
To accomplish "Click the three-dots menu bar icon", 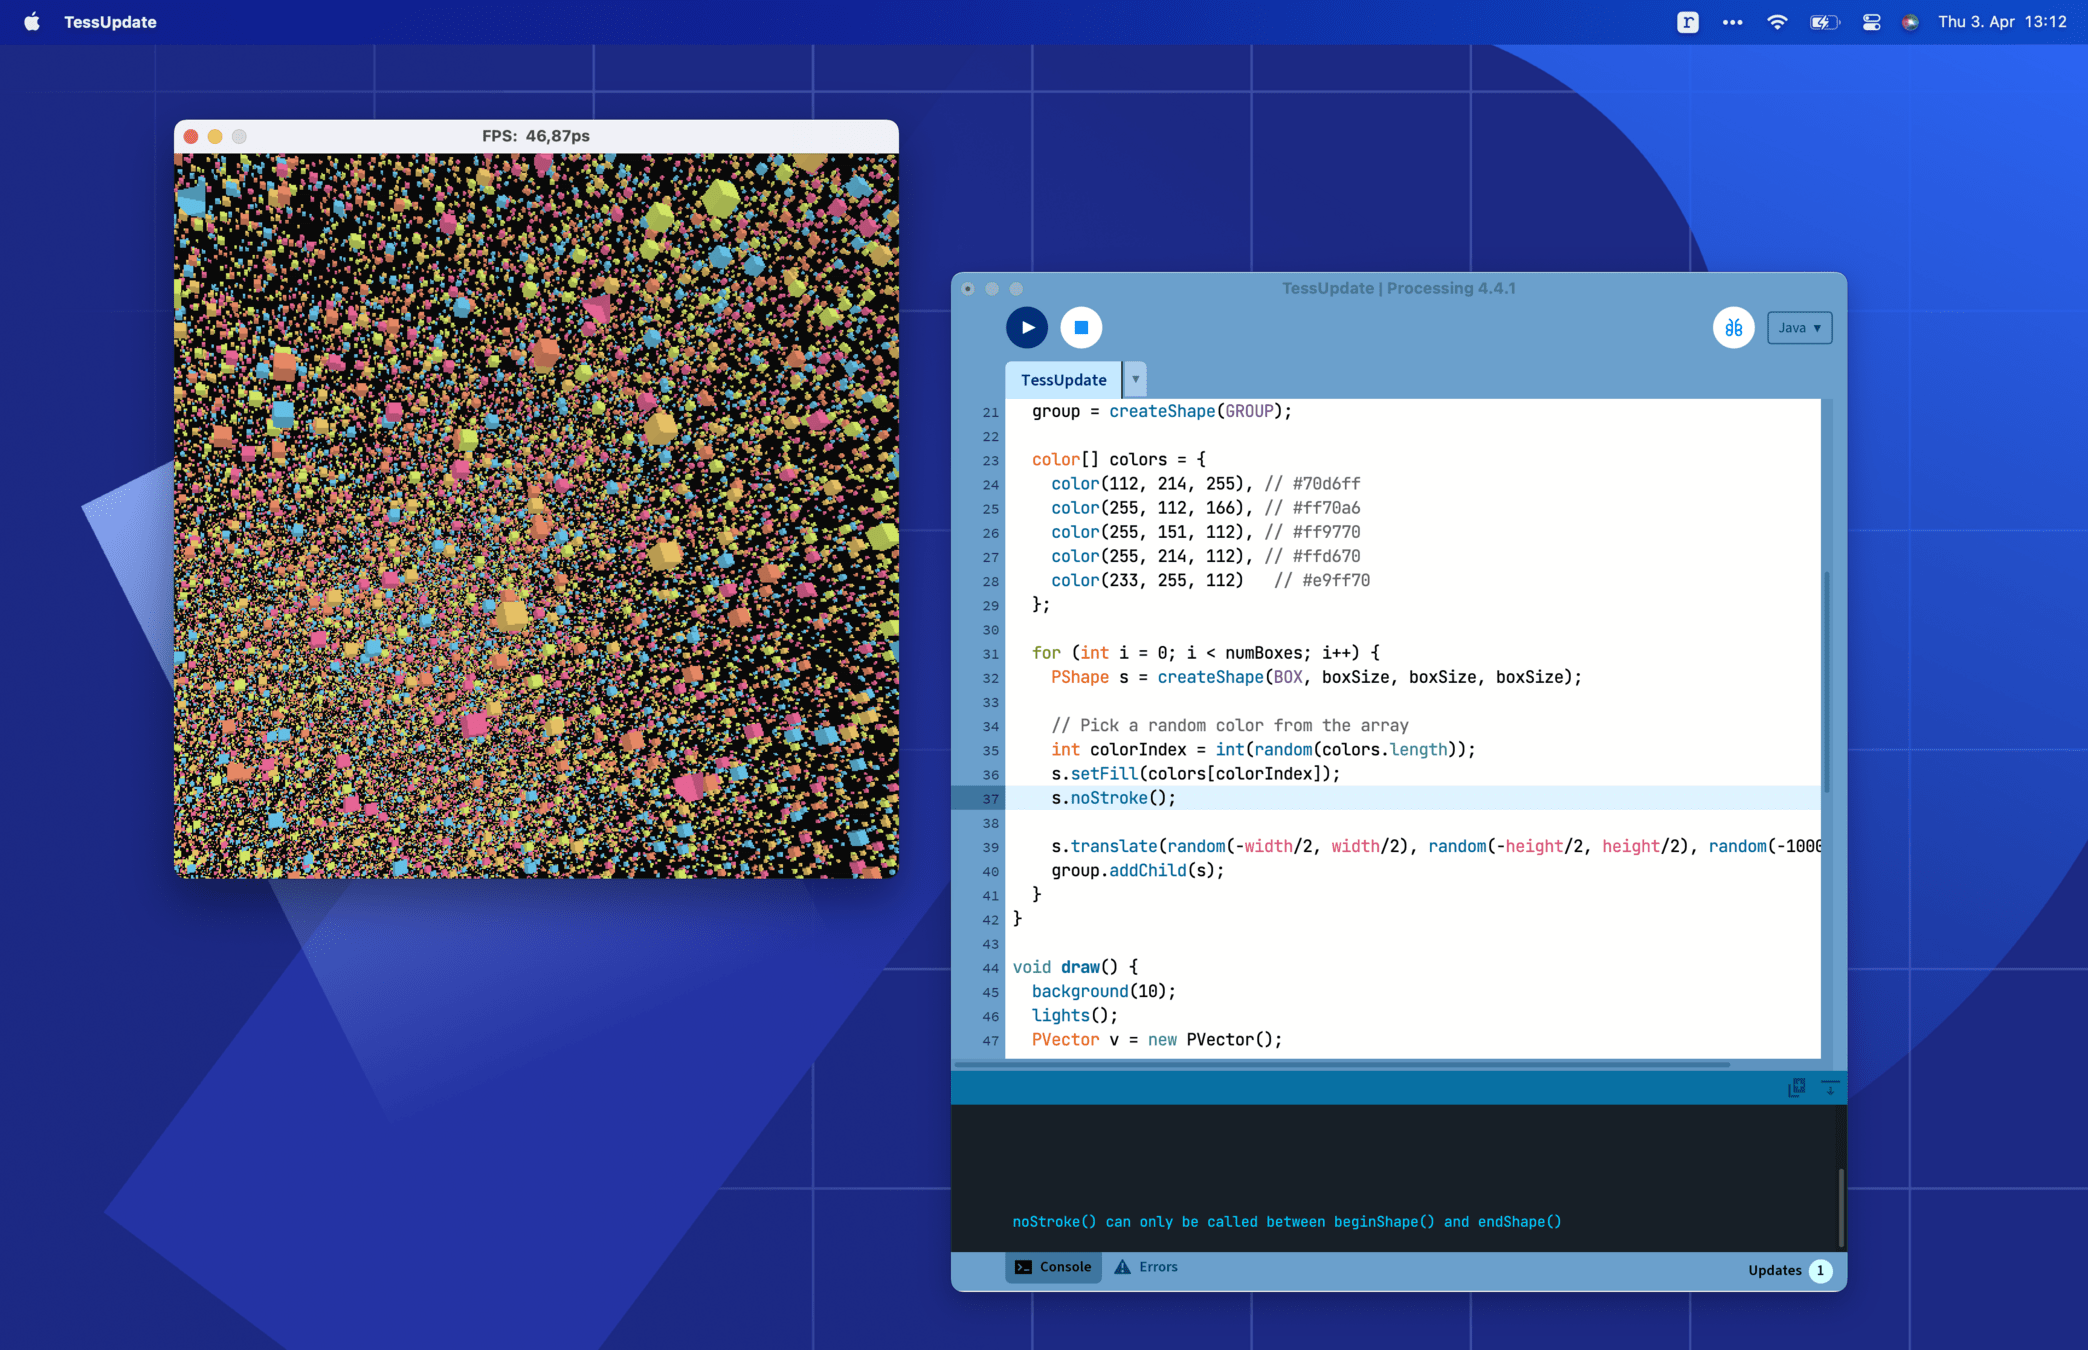I will point(1732,22).
